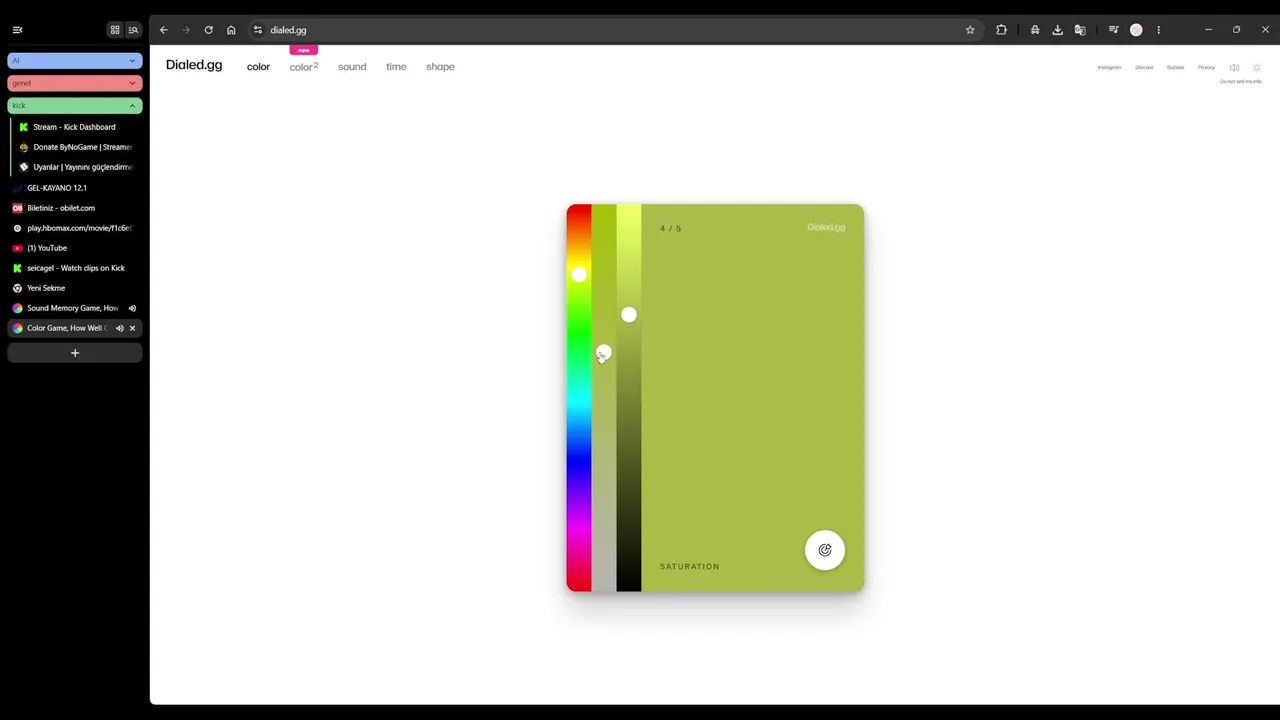Switch to GEL-KAYANO 12.1 tab

pos(75,188)
